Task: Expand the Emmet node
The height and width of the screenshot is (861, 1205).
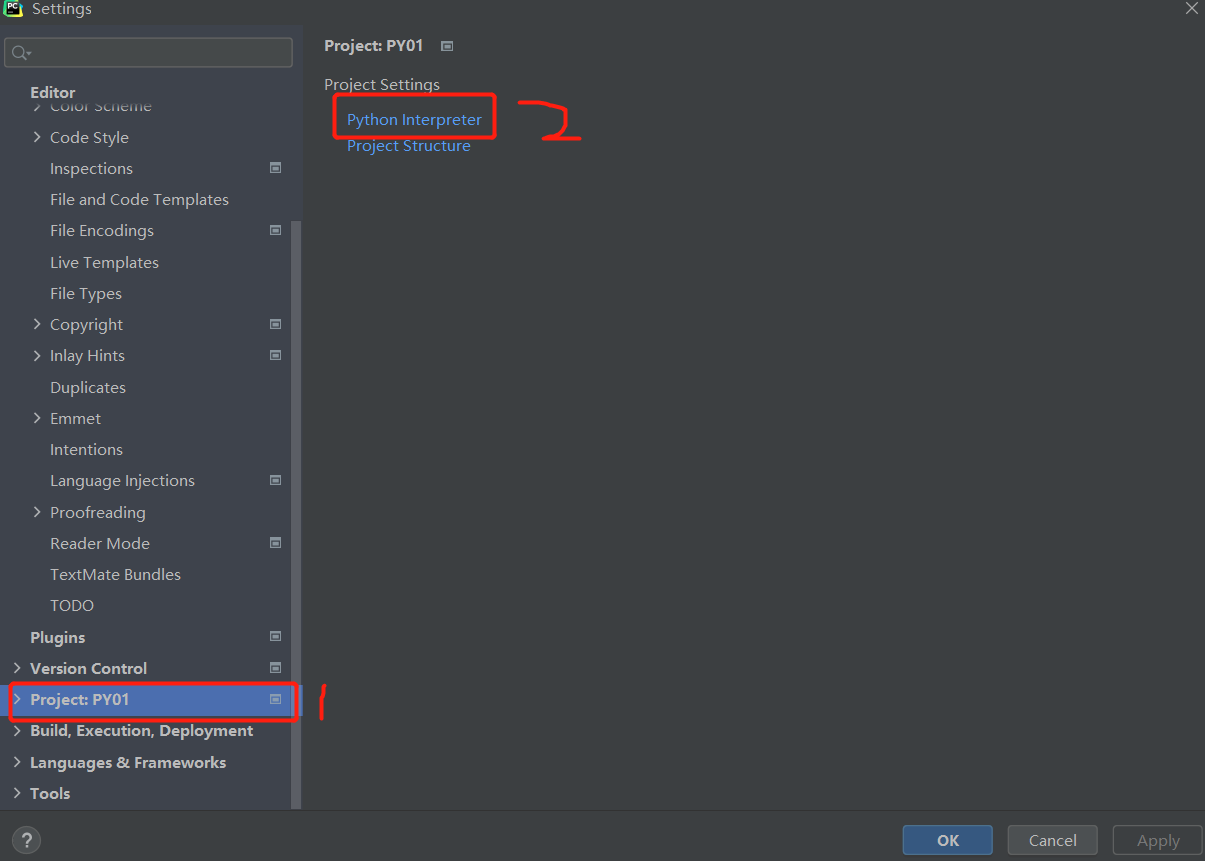Action: click(x=37, y=418)
